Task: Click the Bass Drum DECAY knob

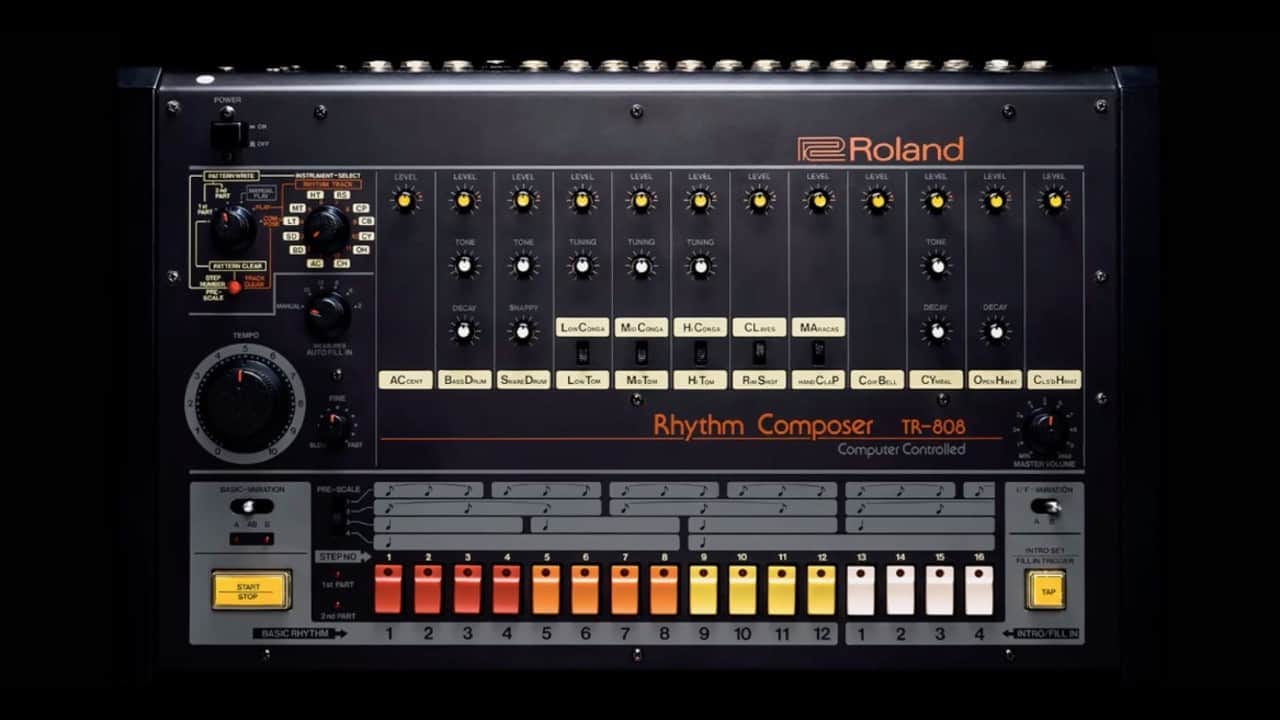Action: [464, 331]
